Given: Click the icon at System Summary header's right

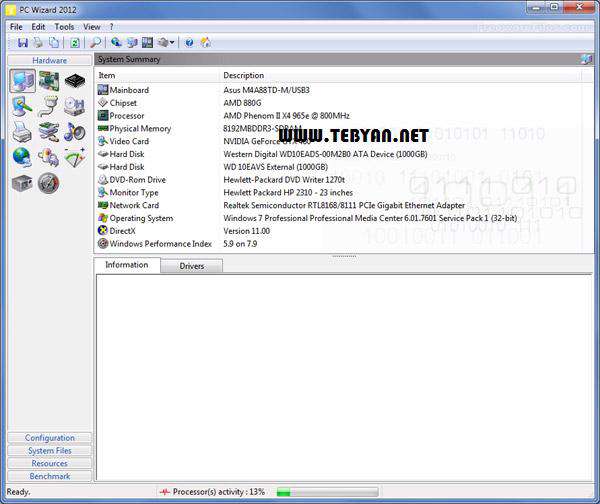Looking at the screenshot, I should click(x=586, y=59).
